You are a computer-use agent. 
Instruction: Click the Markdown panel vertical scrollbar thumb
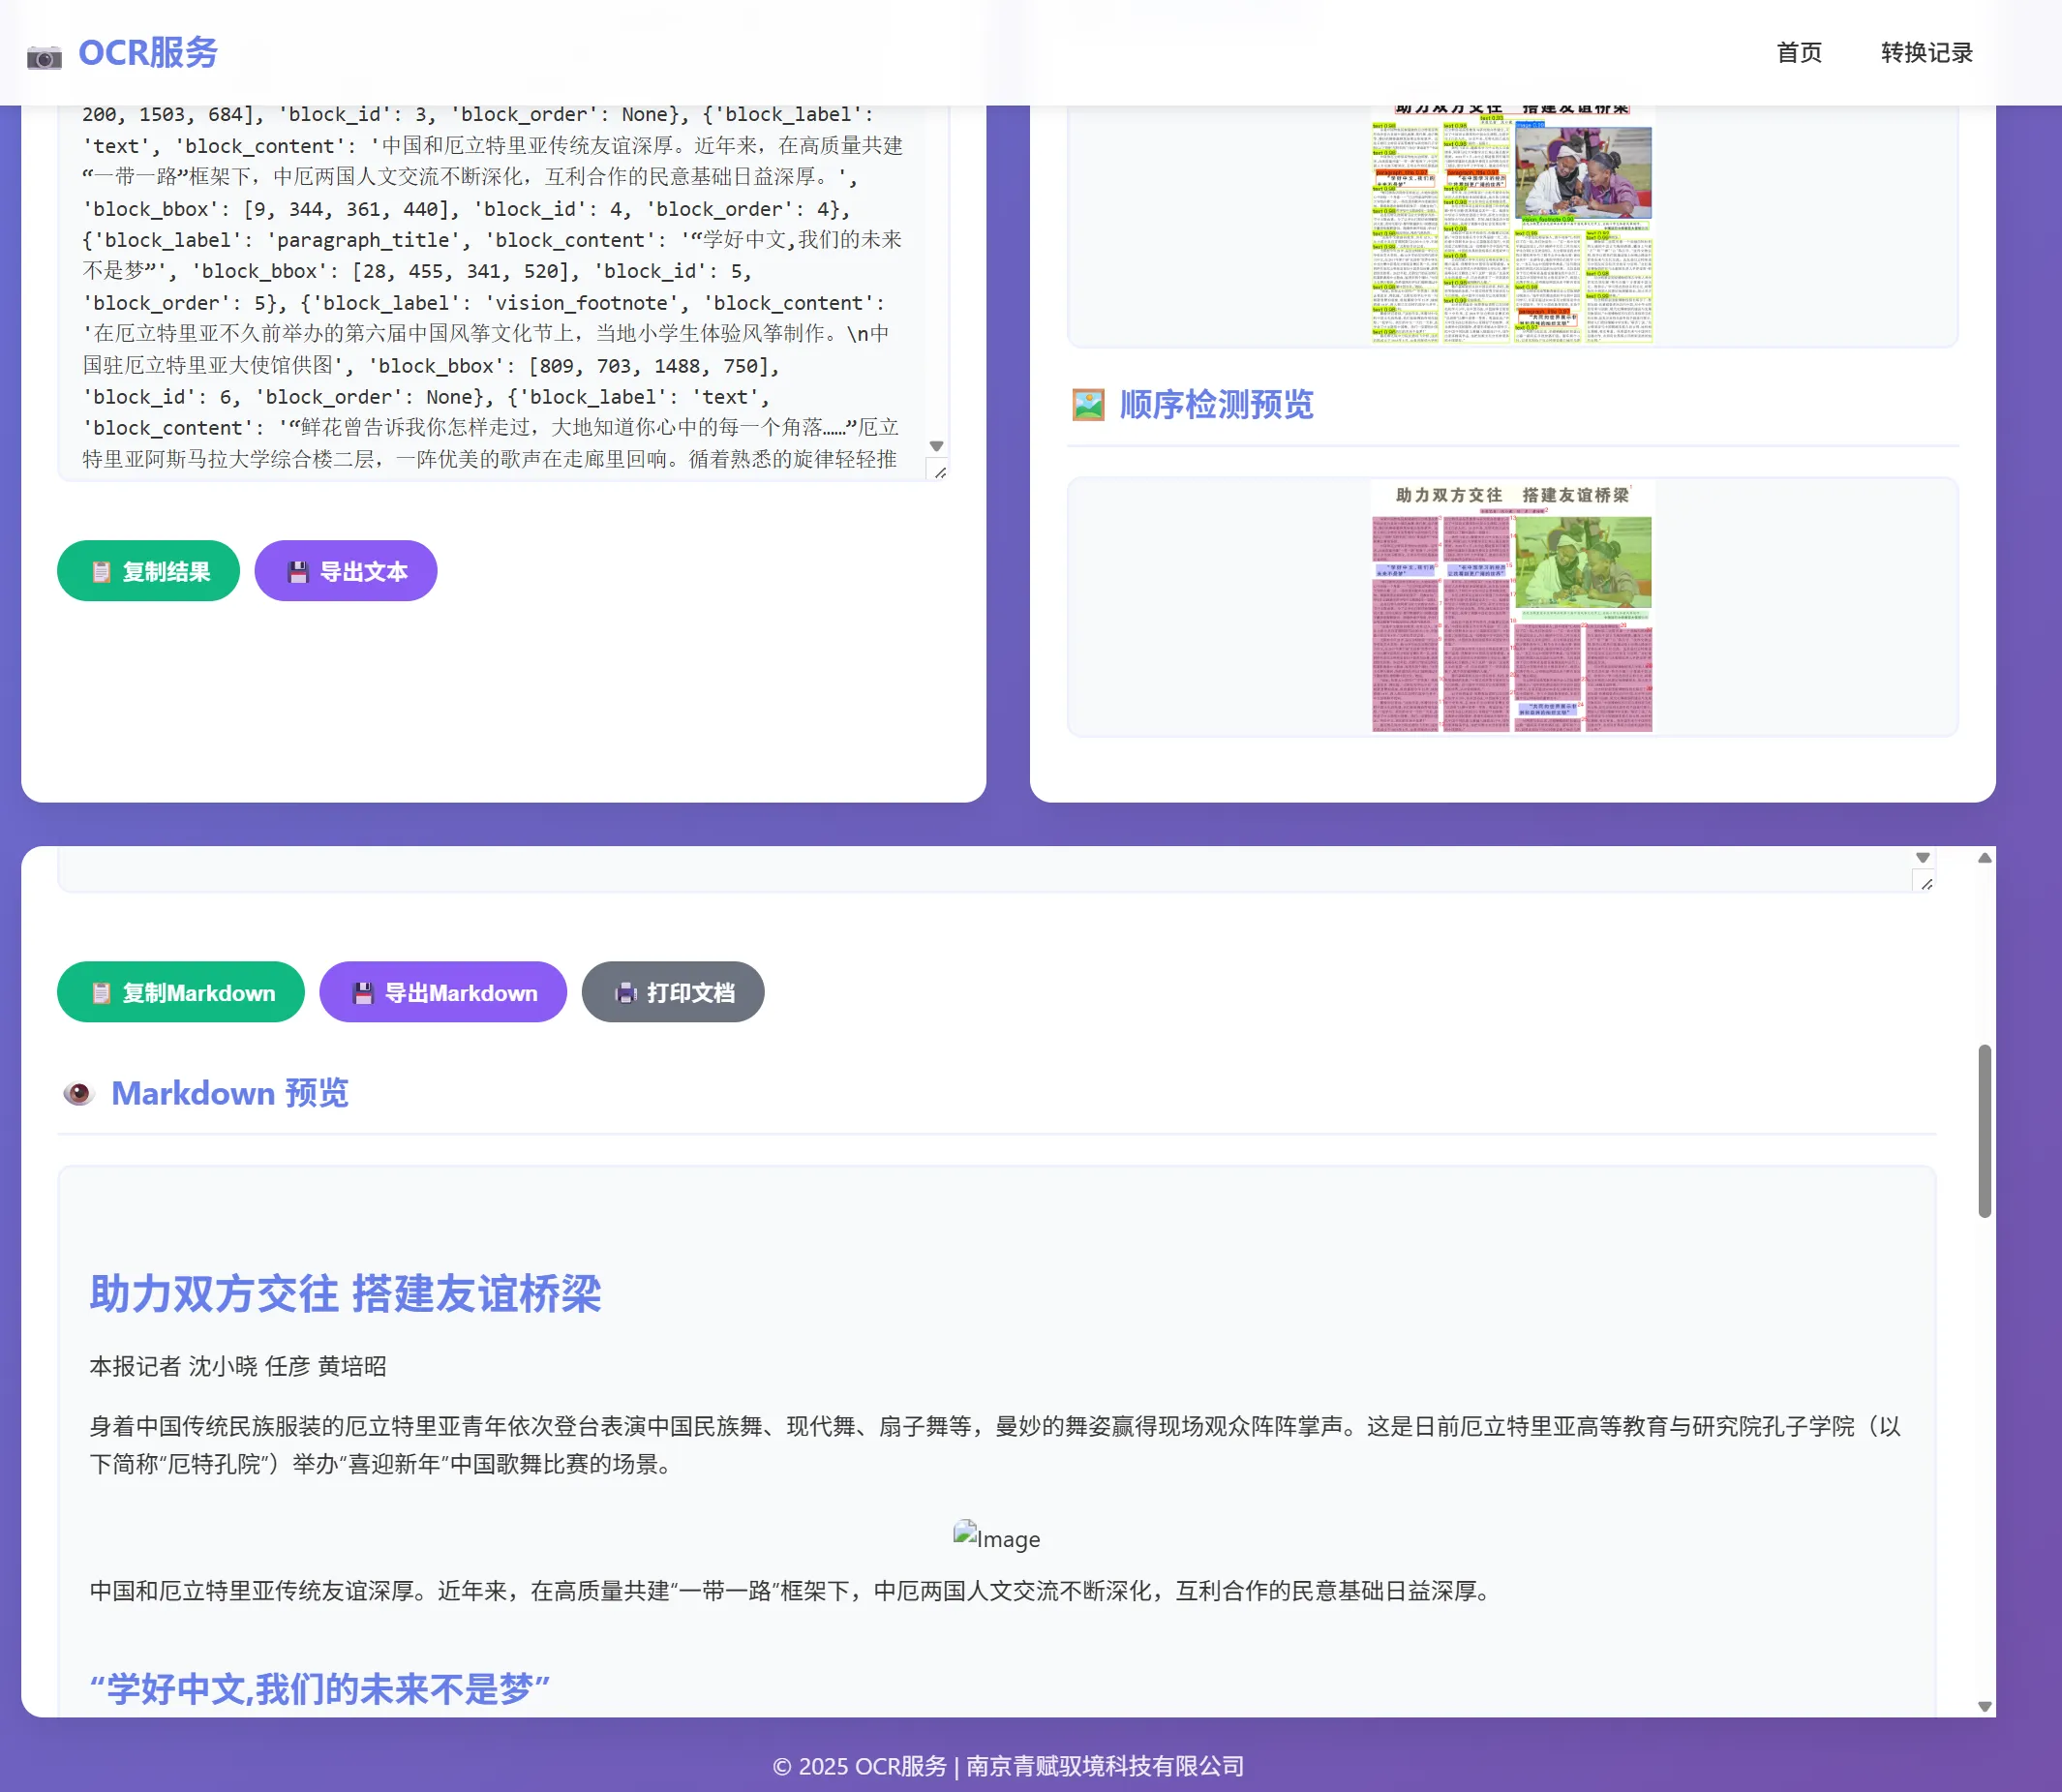pyautogui.click(x=1984, y=1130)
